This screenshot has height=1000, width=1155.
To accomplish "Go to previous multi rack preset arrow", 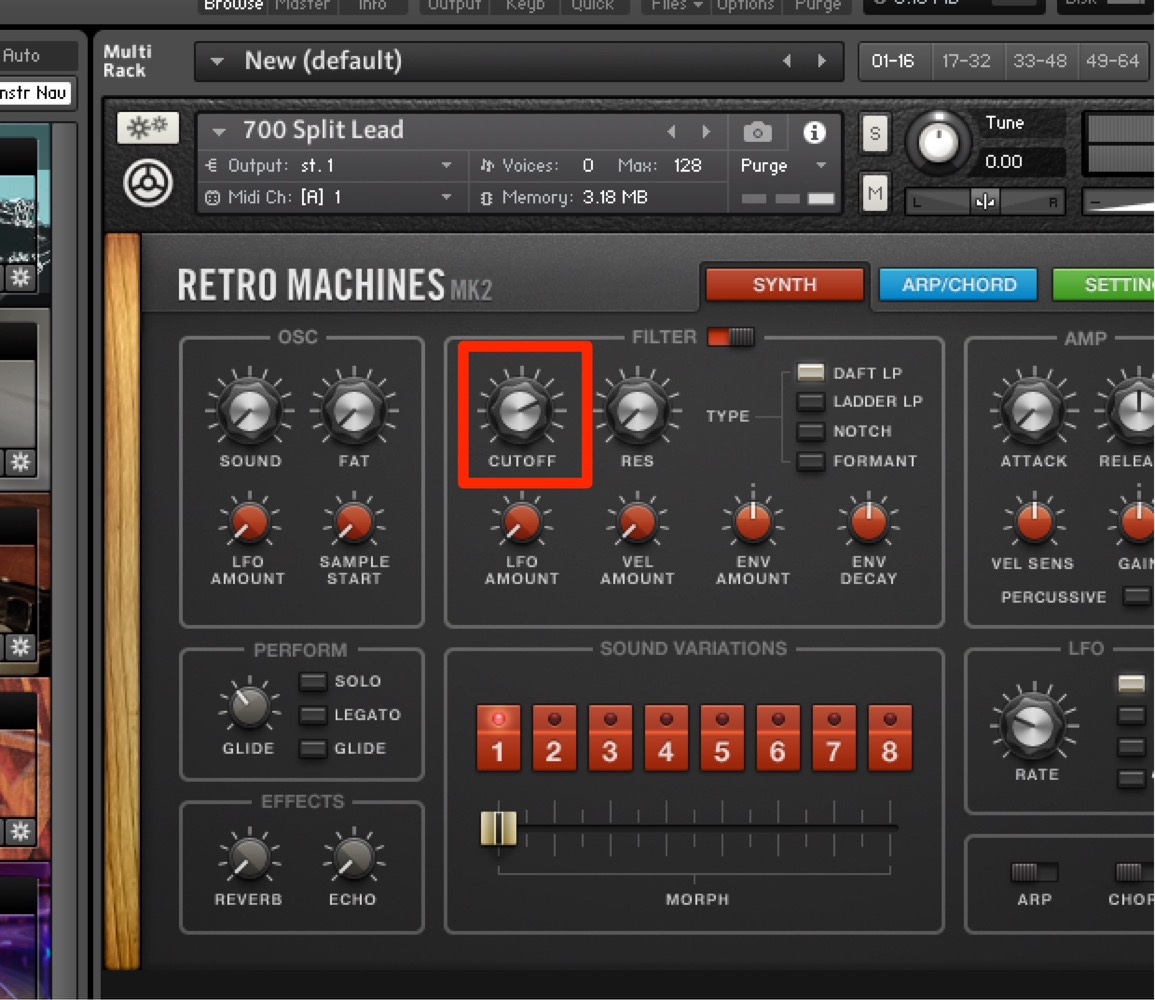I will tap(787, 61).
